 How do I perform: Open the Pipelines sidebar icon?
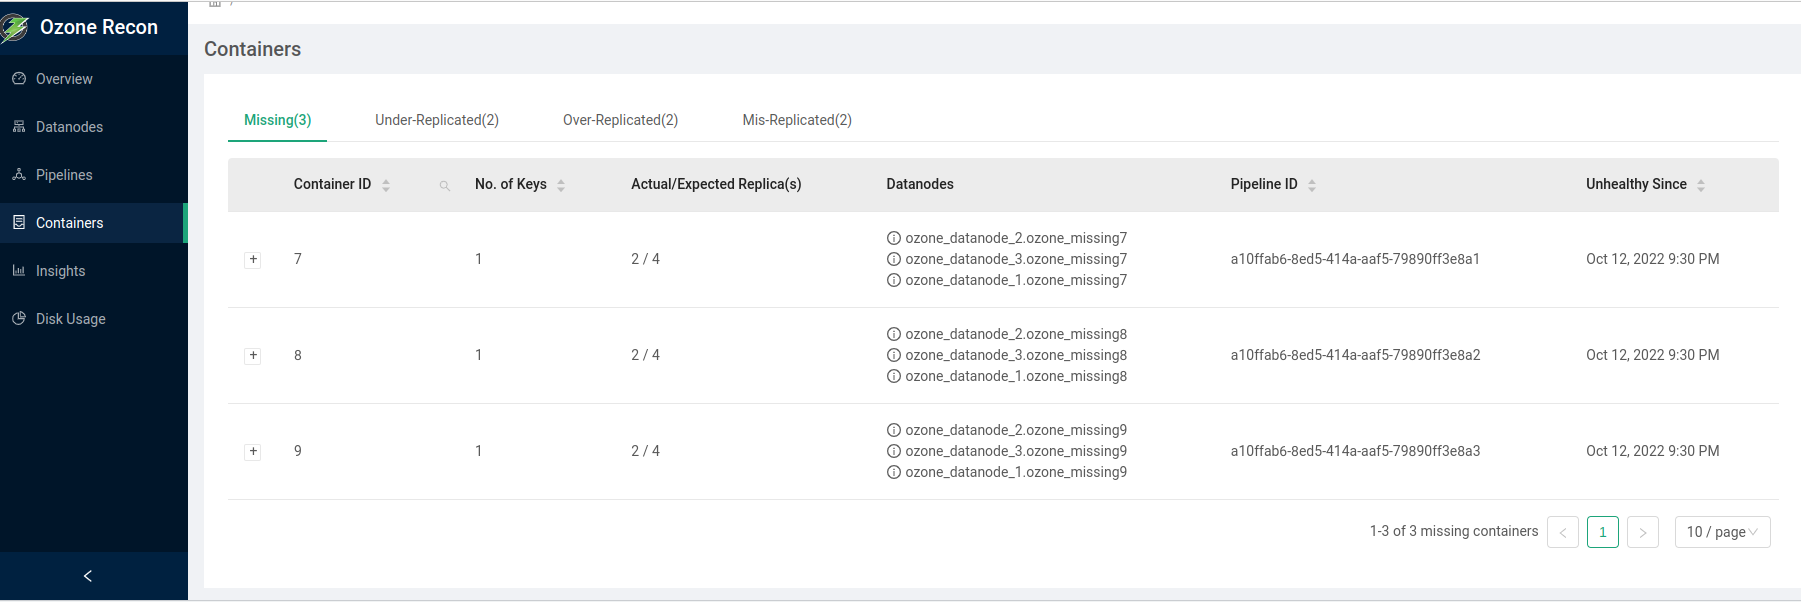point(19,174)
